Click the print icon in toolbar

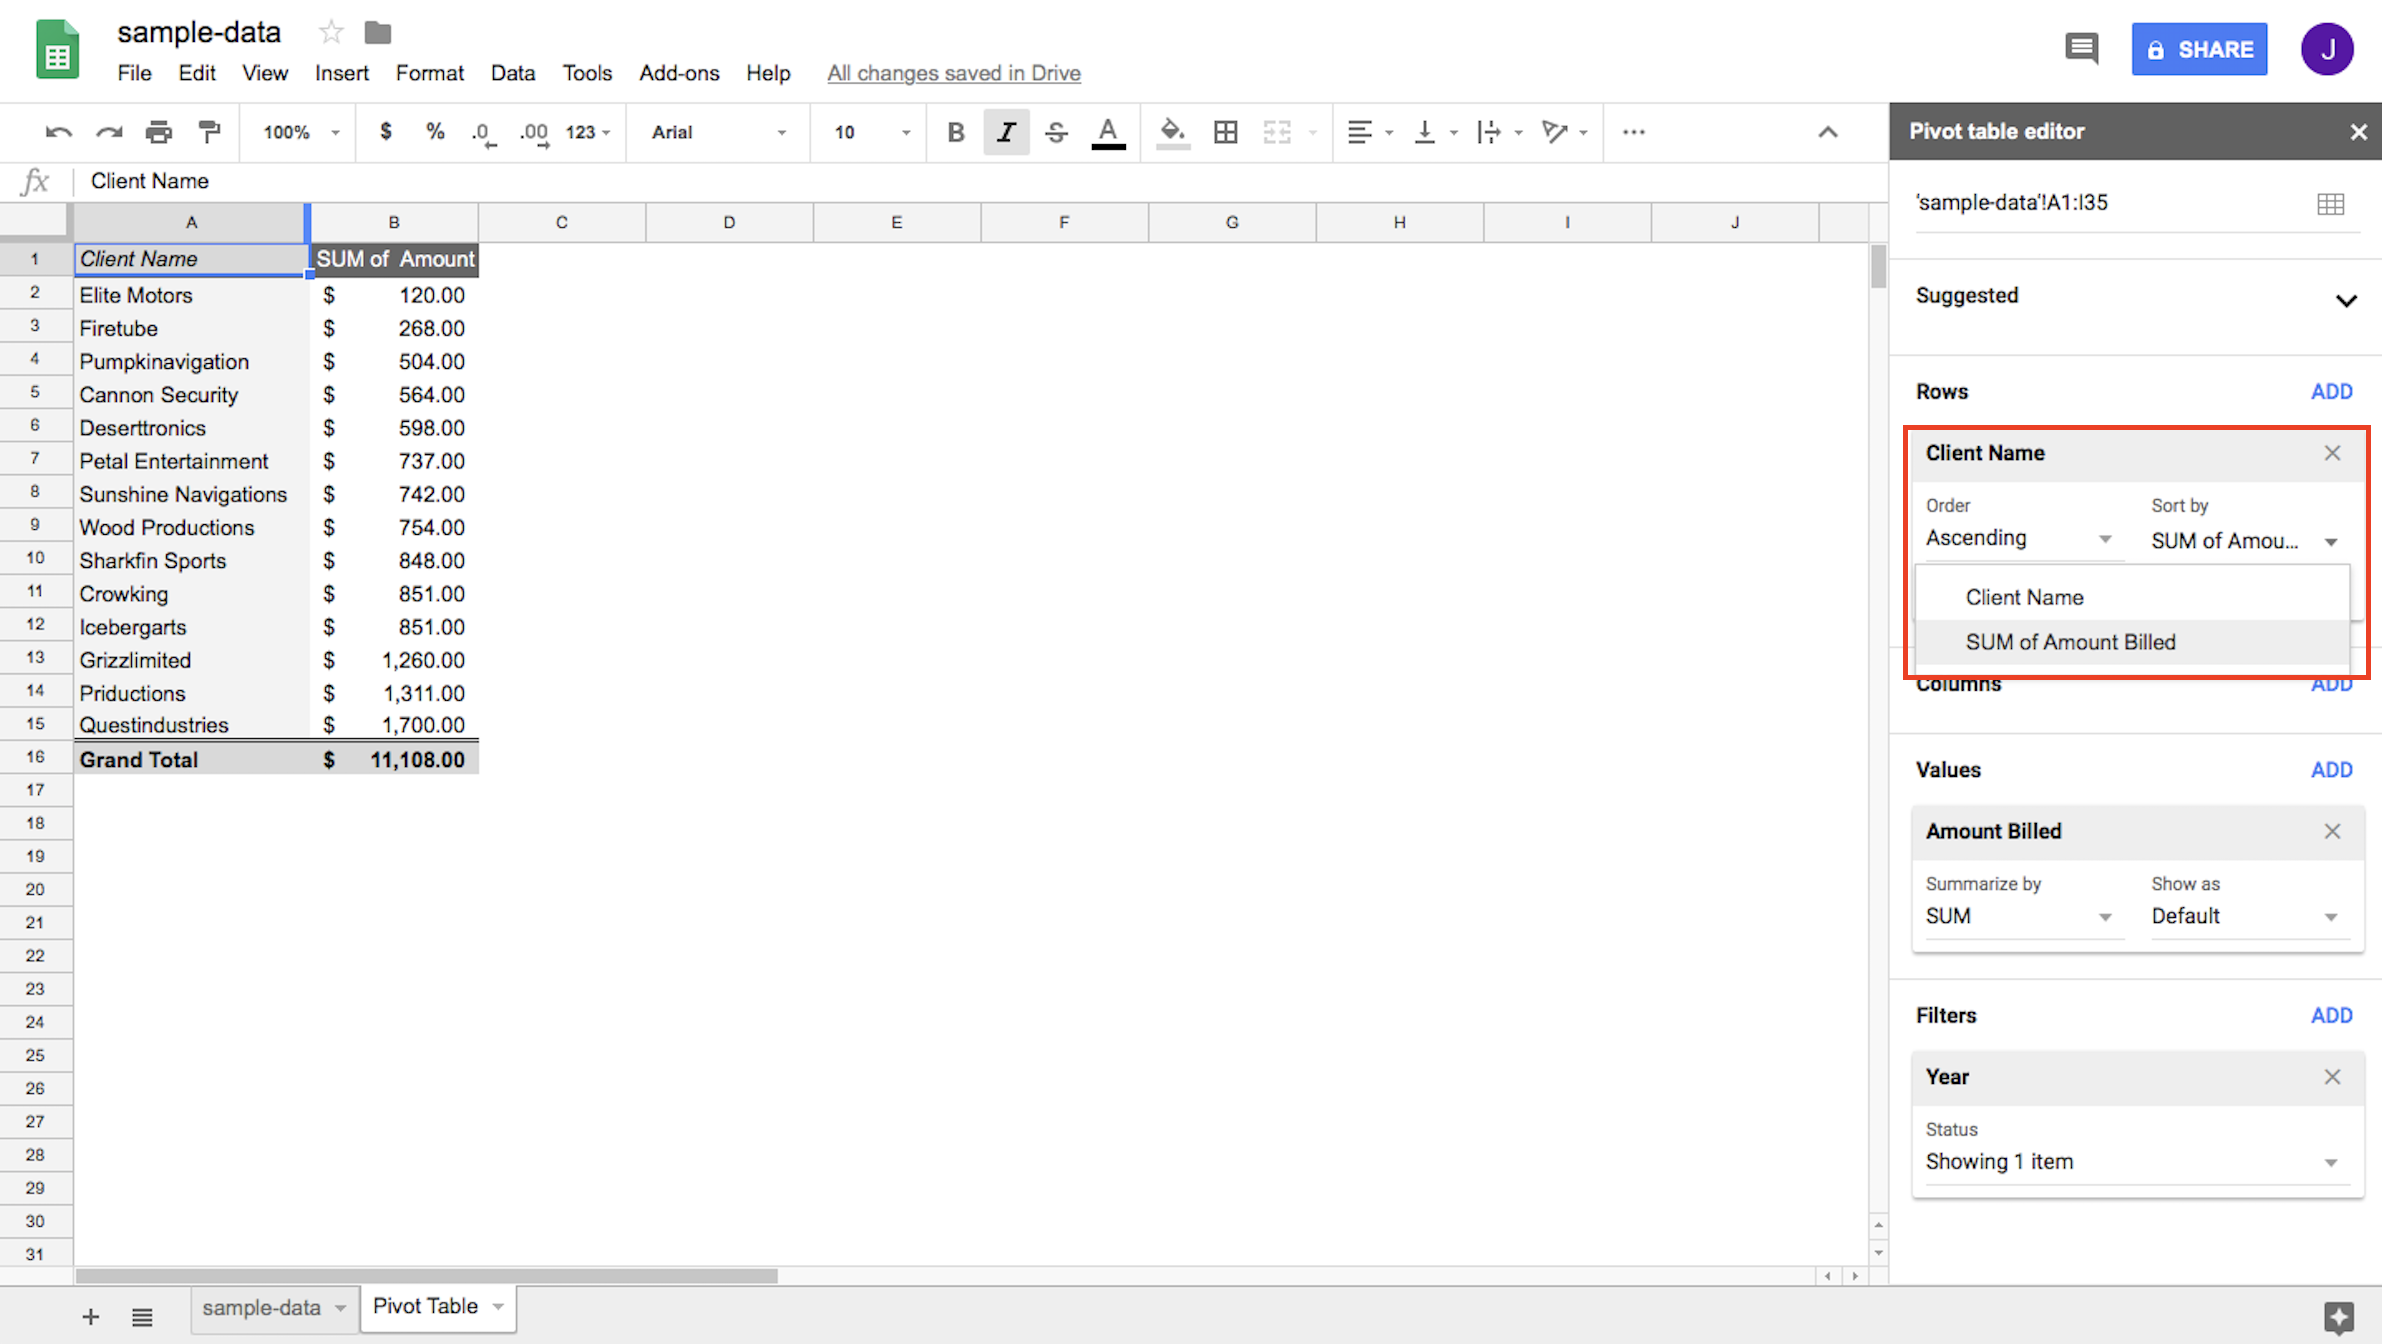coord(160,131)
